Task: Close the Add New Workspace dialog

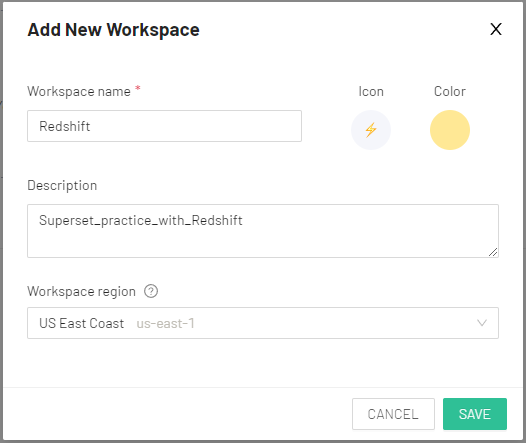Action: coord(496,29)
